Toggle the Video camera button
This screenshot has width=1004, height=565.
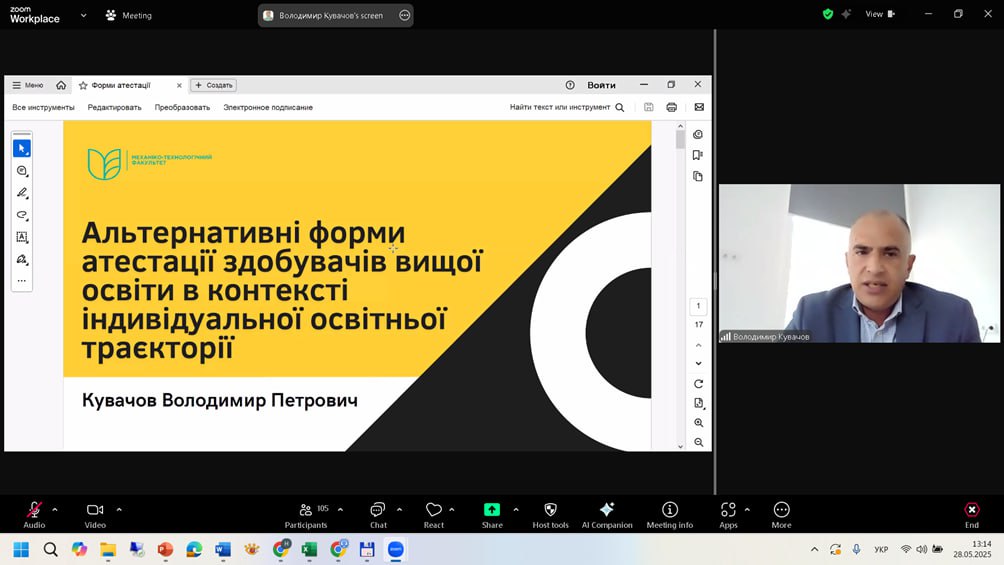(x=95, y=511)
